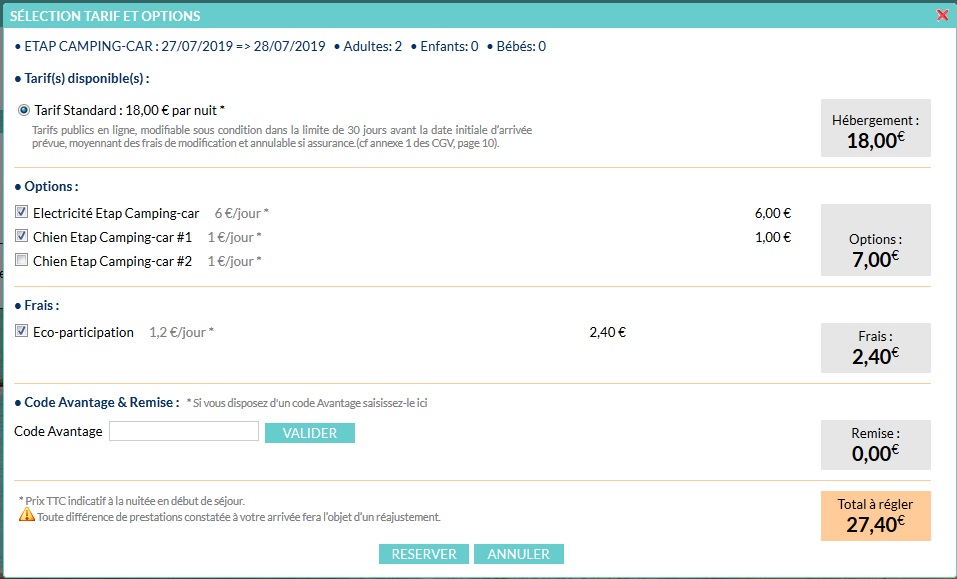The width and height of the screenshot is (957, 579).
Task: Toggle the Eco-participation checkbox
Action: 22,332
